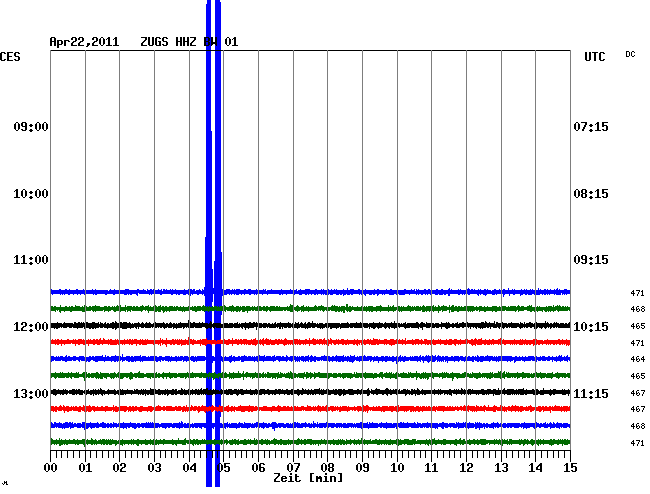Click DC value 467 beside the 11:15 trace
Viewport: 650px width, 494px height.
pyautogui.click(x=638, y=393)
